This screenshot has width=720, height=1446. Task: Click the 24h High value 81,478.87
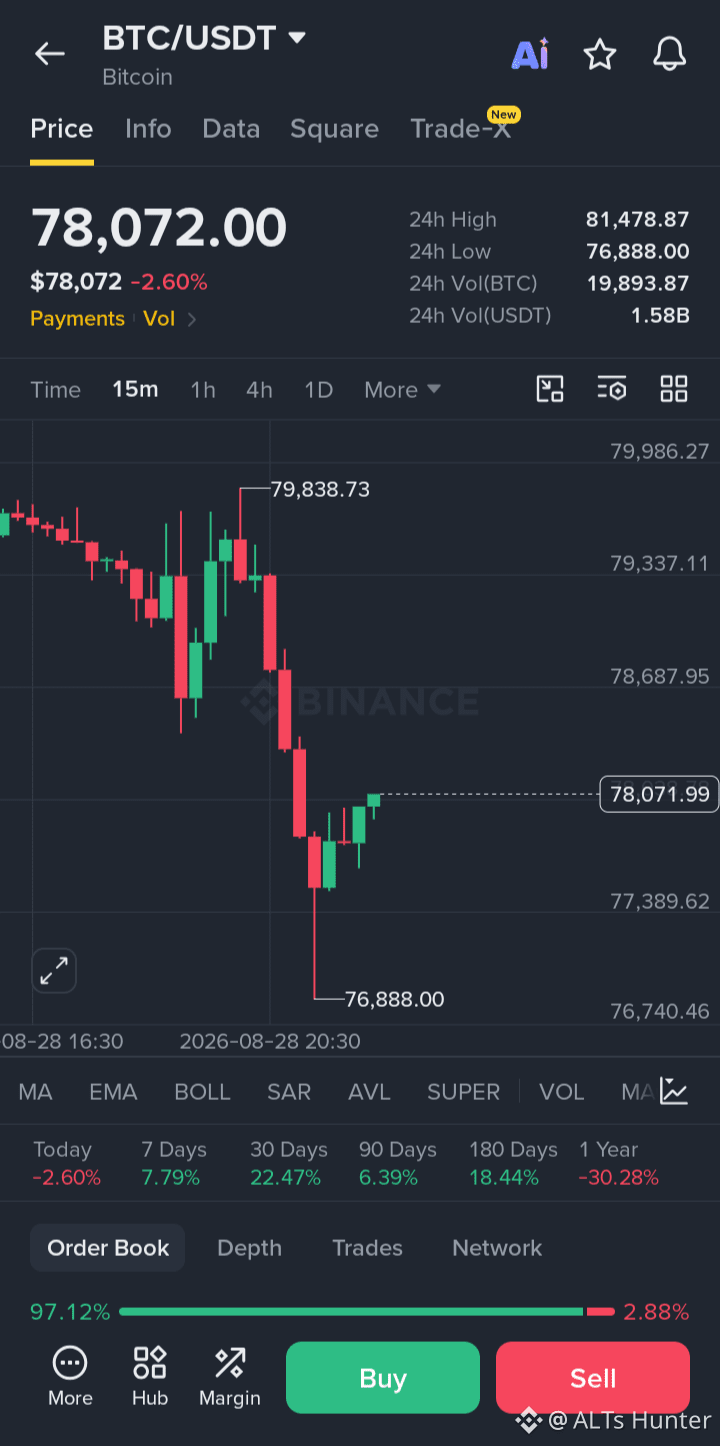pyautogui.click(x=637, y=220)
